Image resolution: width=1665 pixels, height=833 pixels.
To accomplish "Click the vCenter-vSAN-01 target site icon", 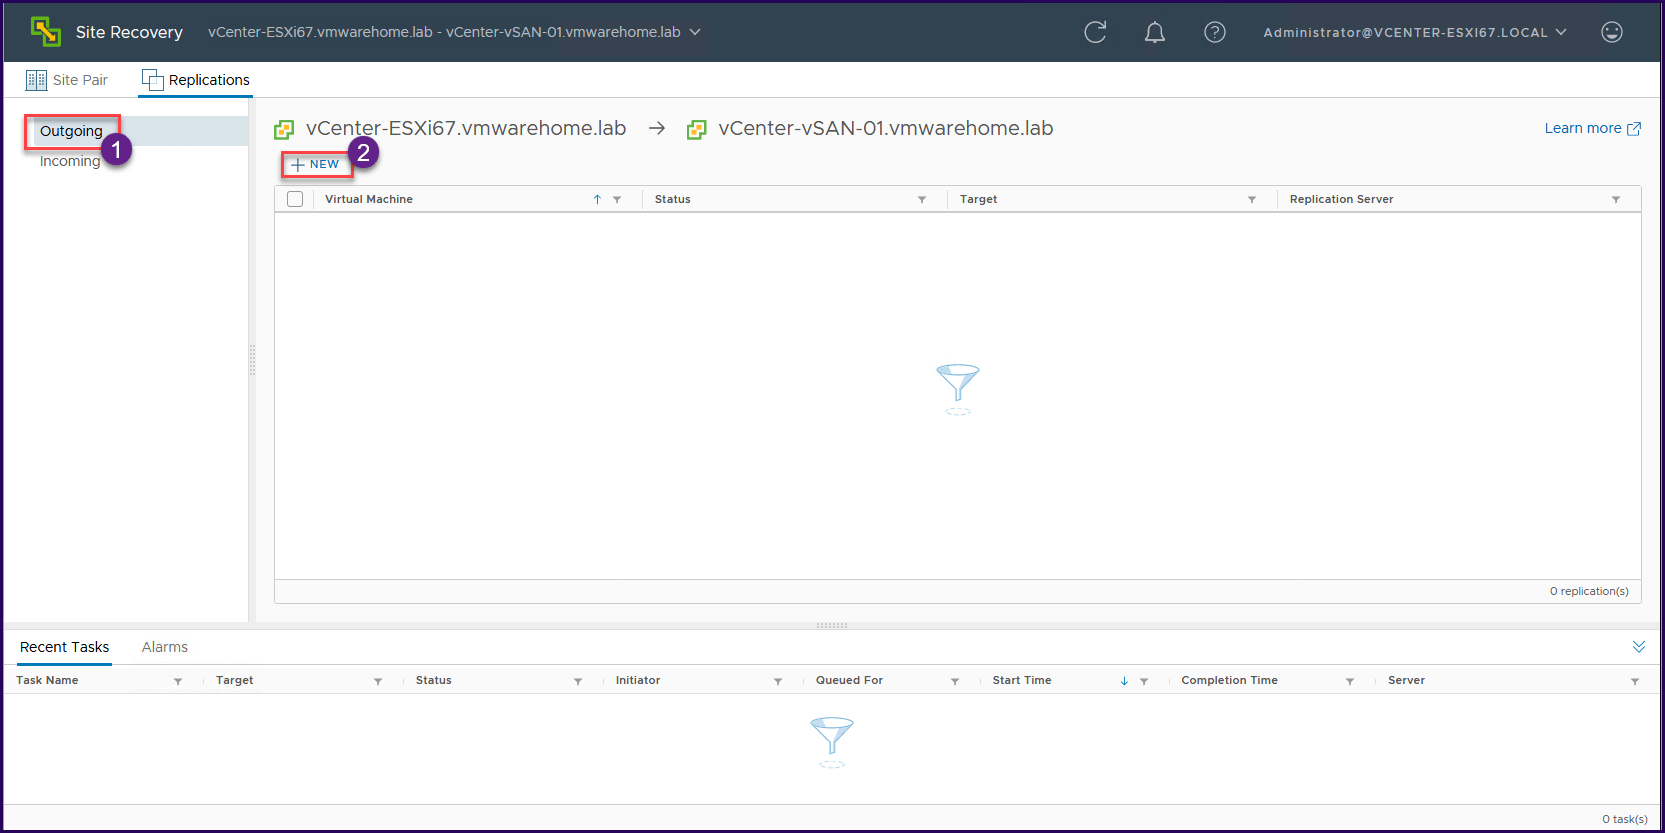I will pyautogui.click(x=697, y=129).
